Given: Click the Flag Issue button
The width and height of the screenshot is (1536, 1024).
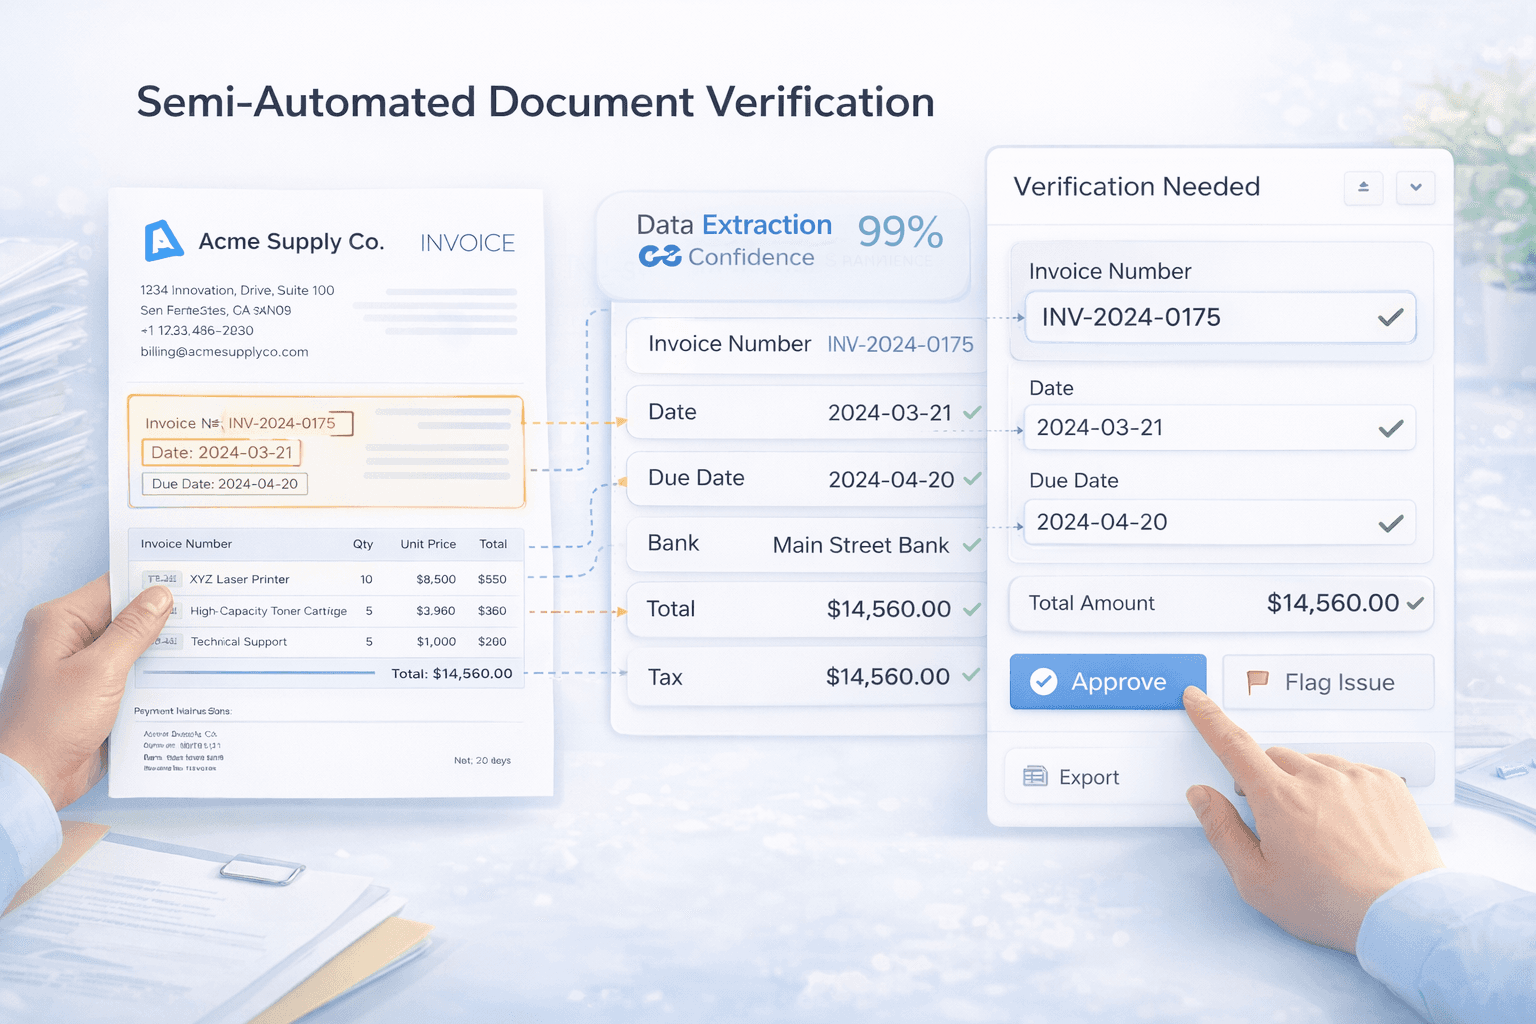Looking at the screenshot, I should pos(1328,682).
